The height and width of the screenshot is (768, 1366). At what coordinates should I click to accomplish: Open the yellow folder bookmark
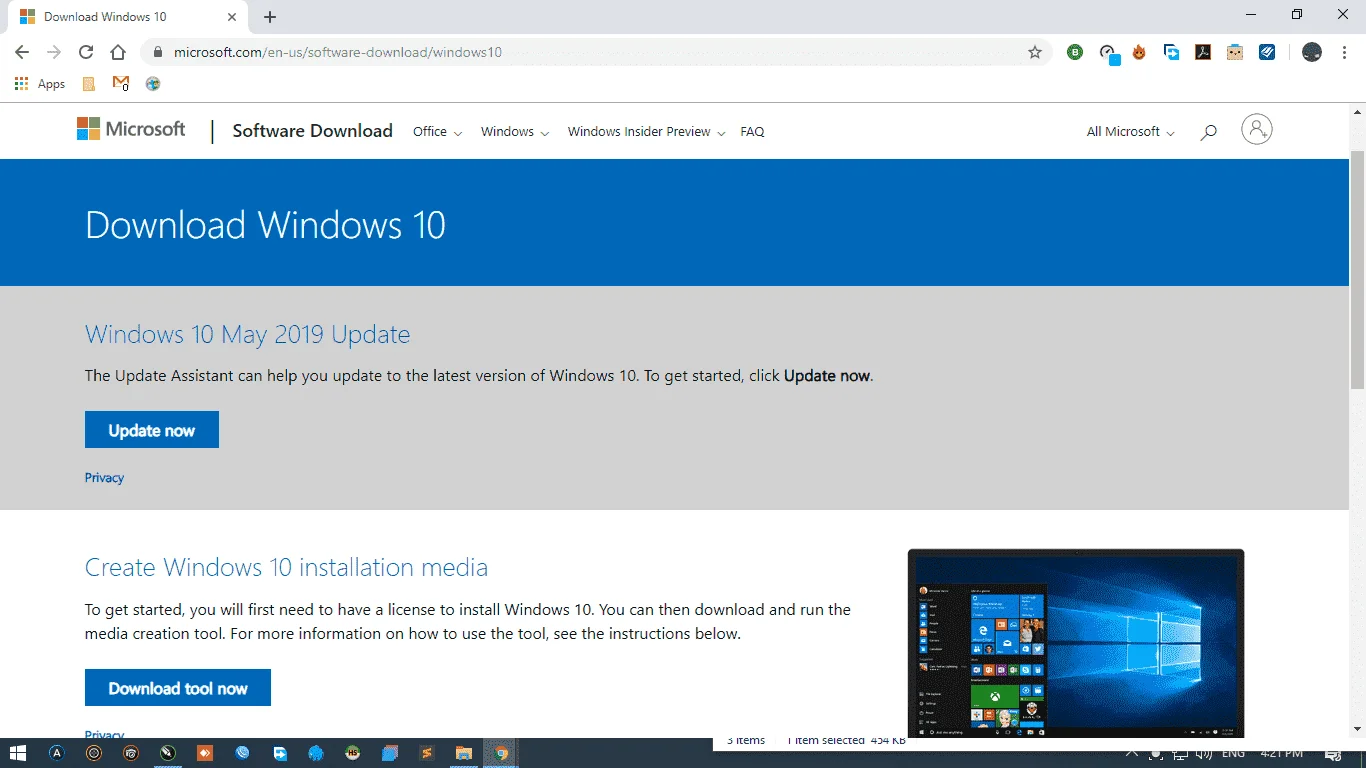click(x=89, y=84)
